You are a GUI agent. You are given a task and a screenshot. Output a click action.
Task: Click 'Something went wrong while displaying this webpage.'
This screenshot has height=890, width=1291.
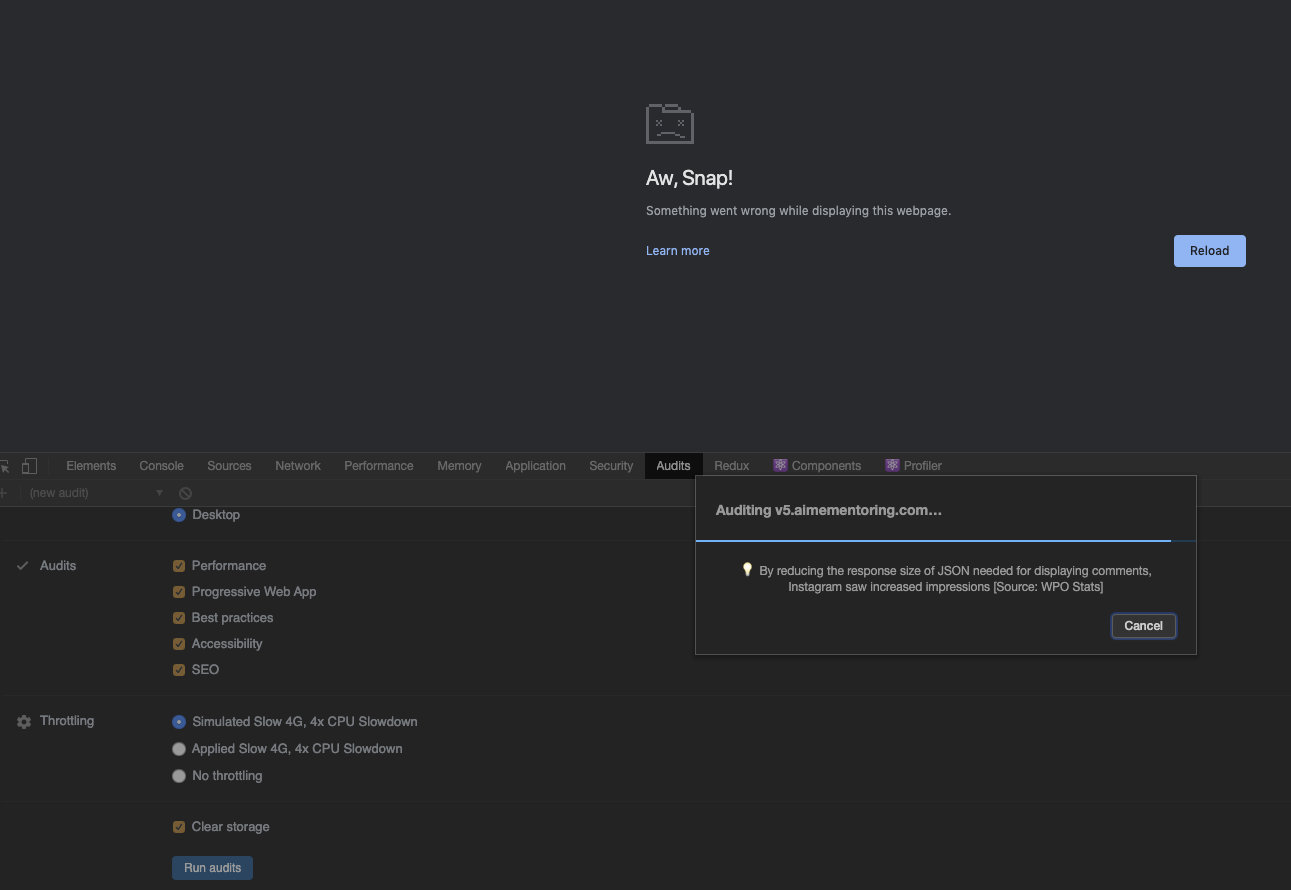pyautogui.click(x=798, y=211)
